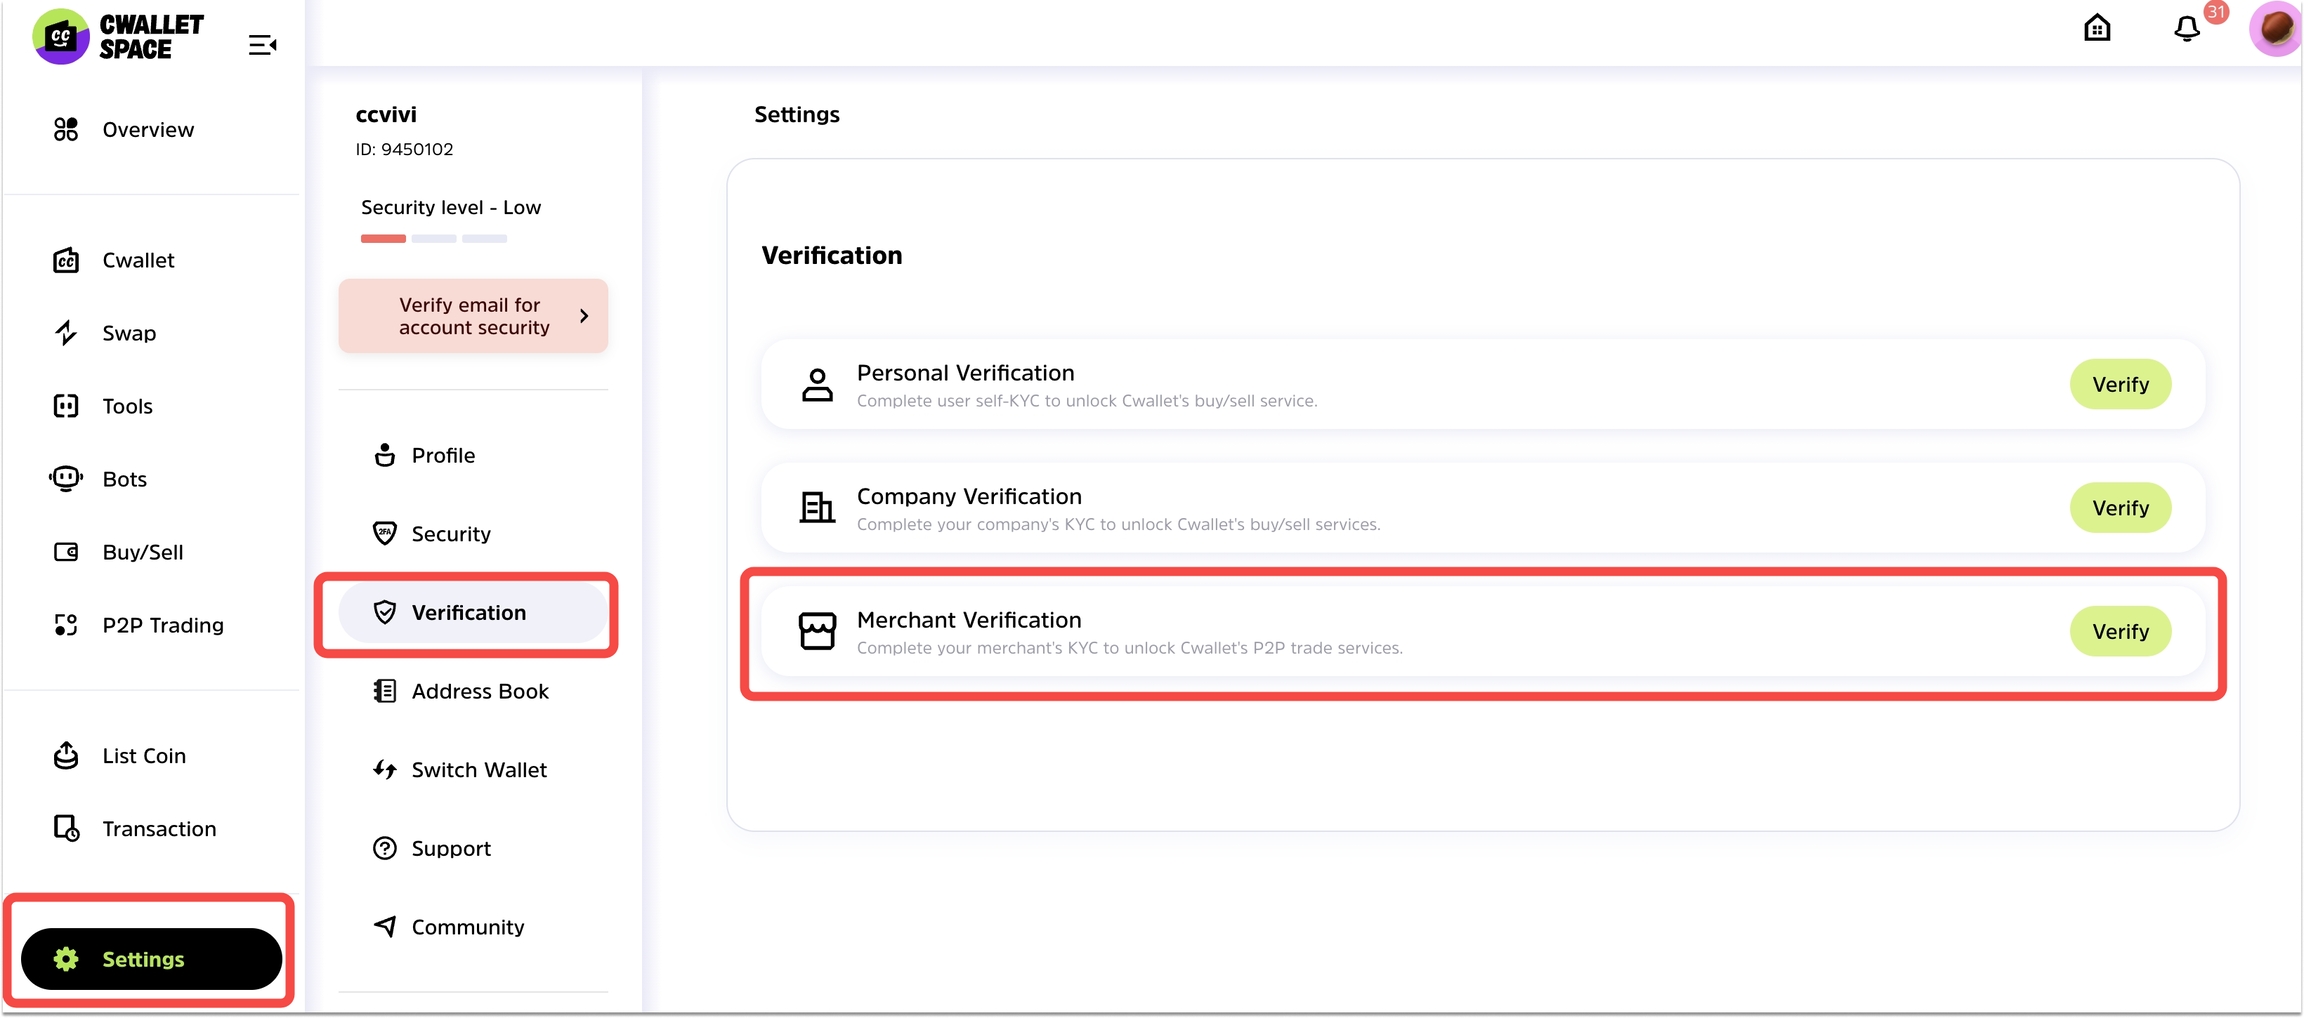Click Verify for Company Verification
This screenshot has width=2304, height=1018.
pyautogui.click(x=2119, y=508)
